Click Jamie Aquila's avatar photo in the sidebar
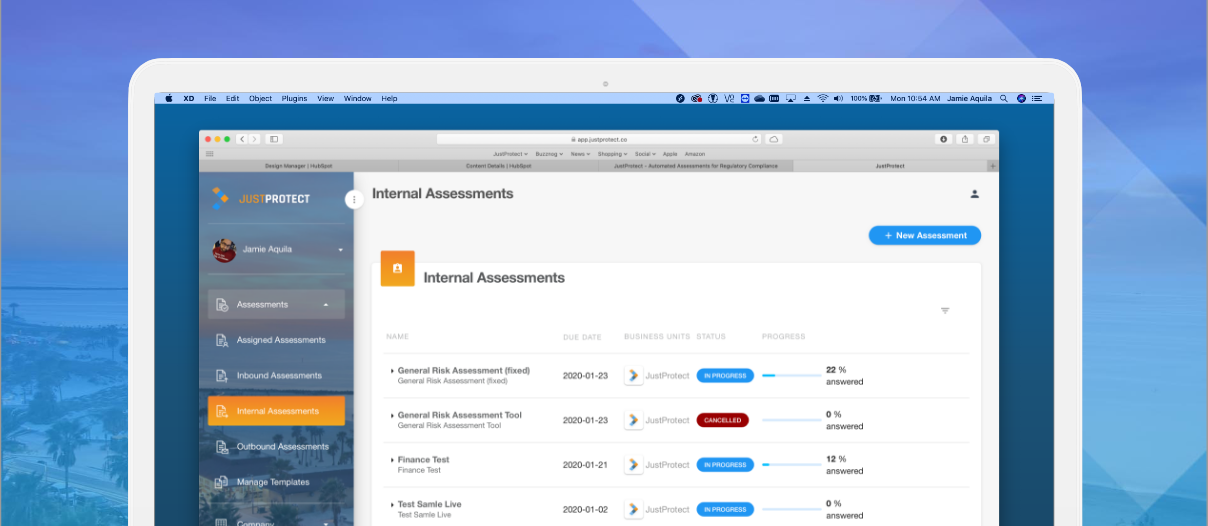This screenshot has height=526, width=1208. (224, 250)
